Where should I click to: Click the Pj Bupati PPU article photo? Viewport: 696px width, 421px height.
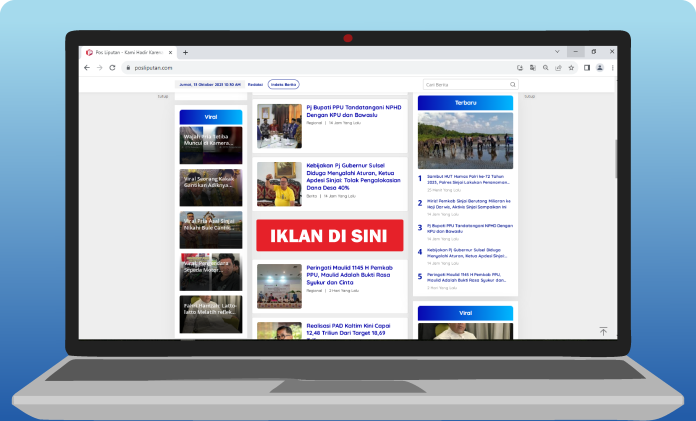click(x=279, y=126)
